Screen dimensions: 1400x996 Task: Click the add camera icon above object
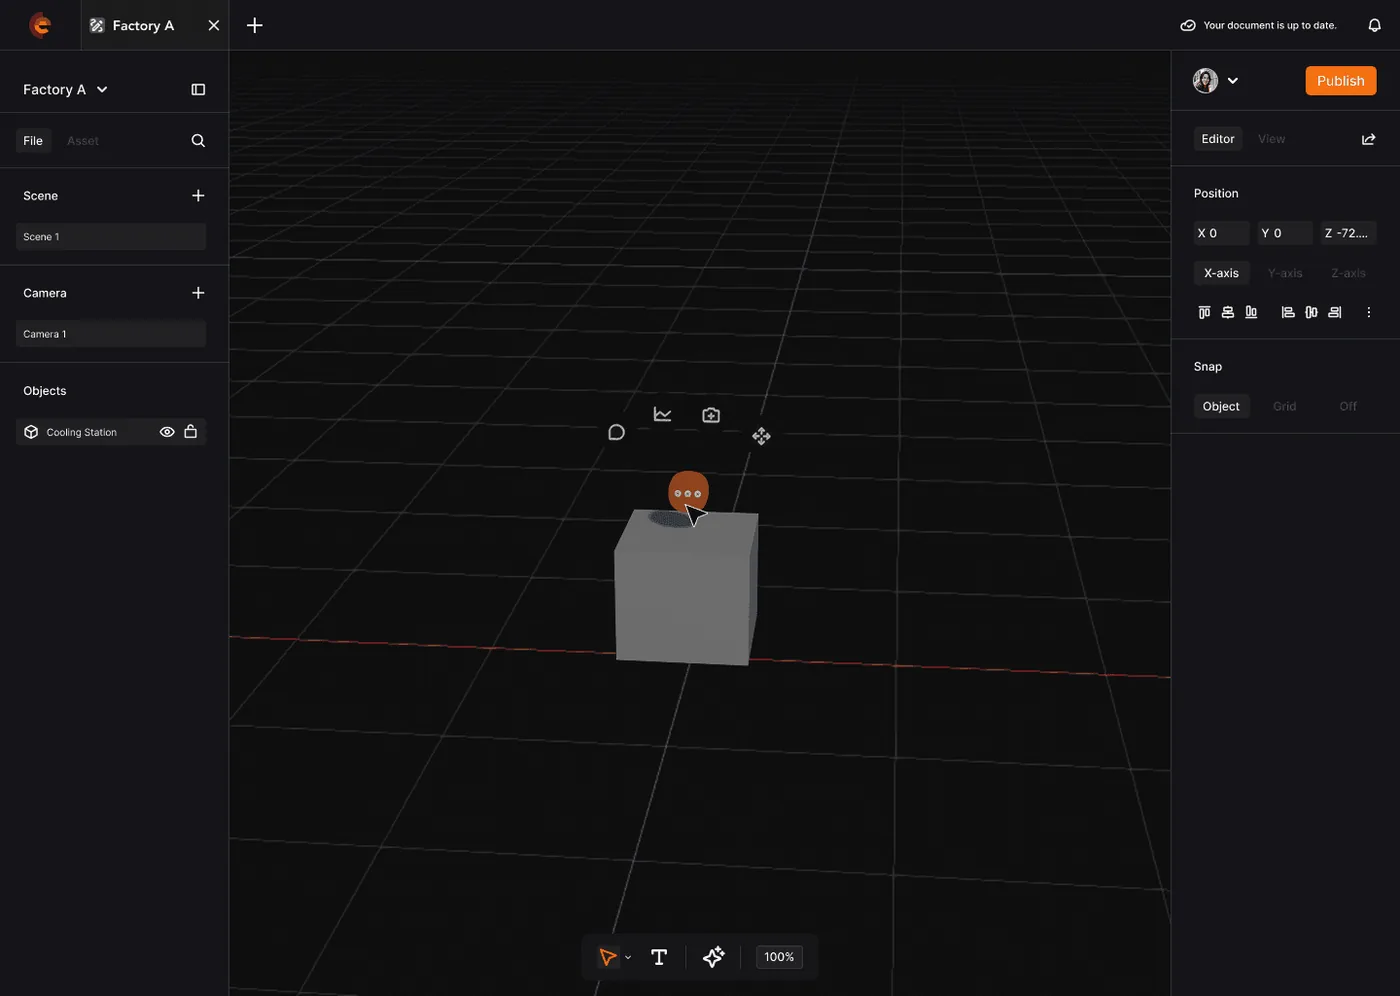click(711, 415)
